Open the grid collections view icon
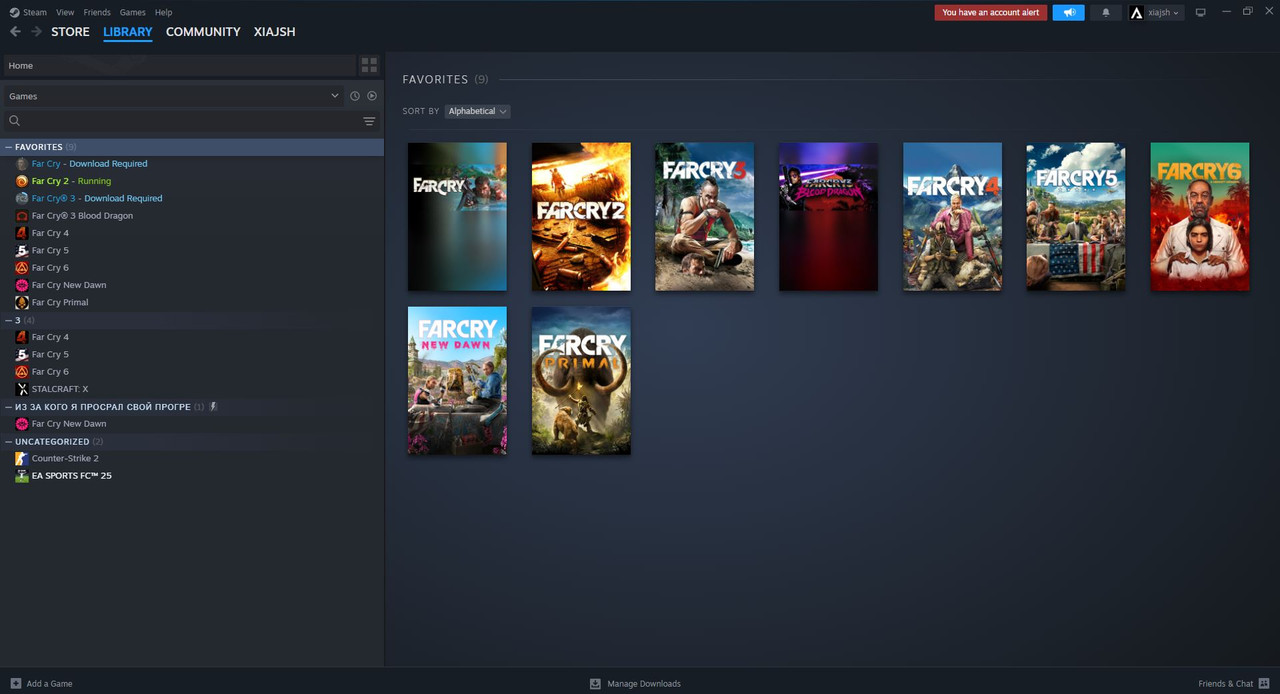Viewport: 1280px width, 694px height. [x=369, y=65]
